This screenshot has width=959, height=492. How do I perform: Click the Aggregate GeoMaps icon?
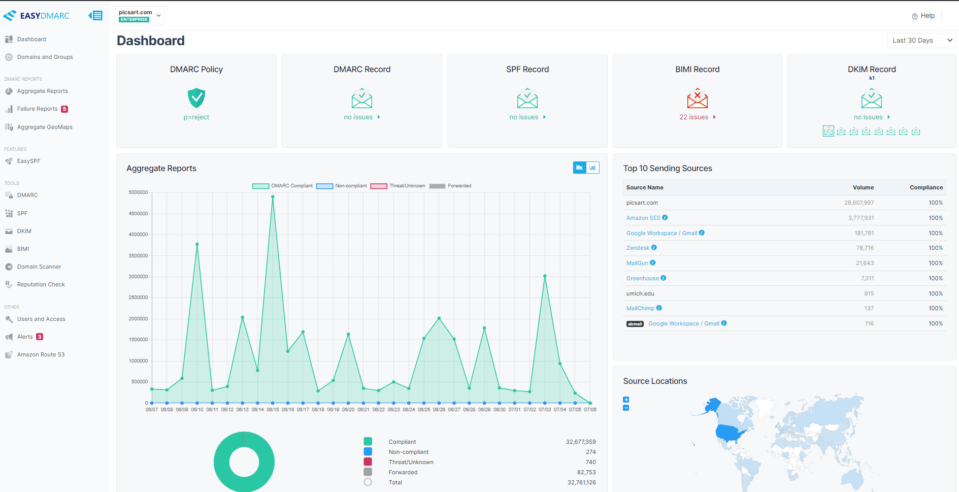(9, 127)
